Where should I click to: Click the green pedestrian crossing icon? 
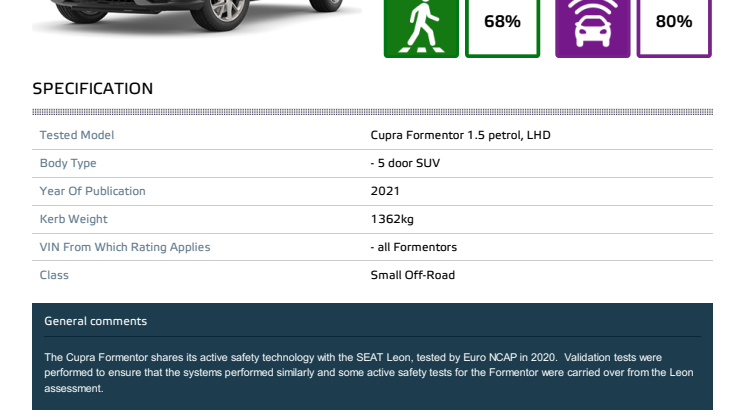coord(421,29)
